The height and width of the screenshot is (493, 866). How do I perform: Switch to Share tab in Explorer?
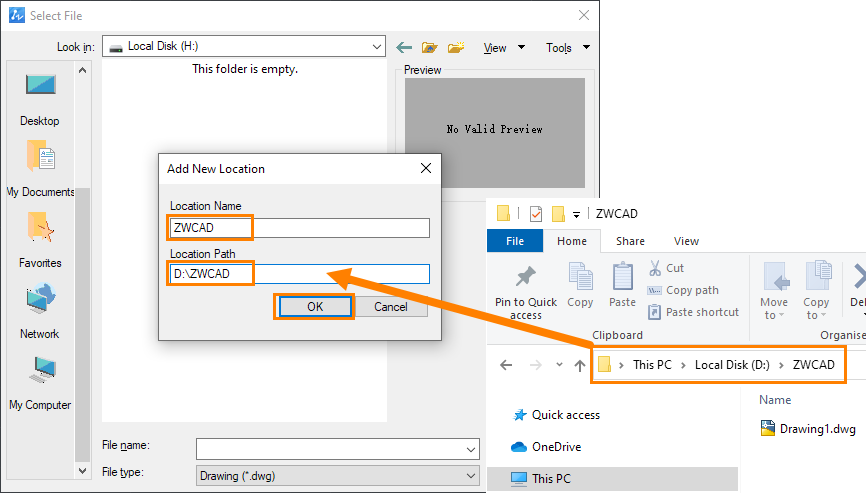point(630,241)
